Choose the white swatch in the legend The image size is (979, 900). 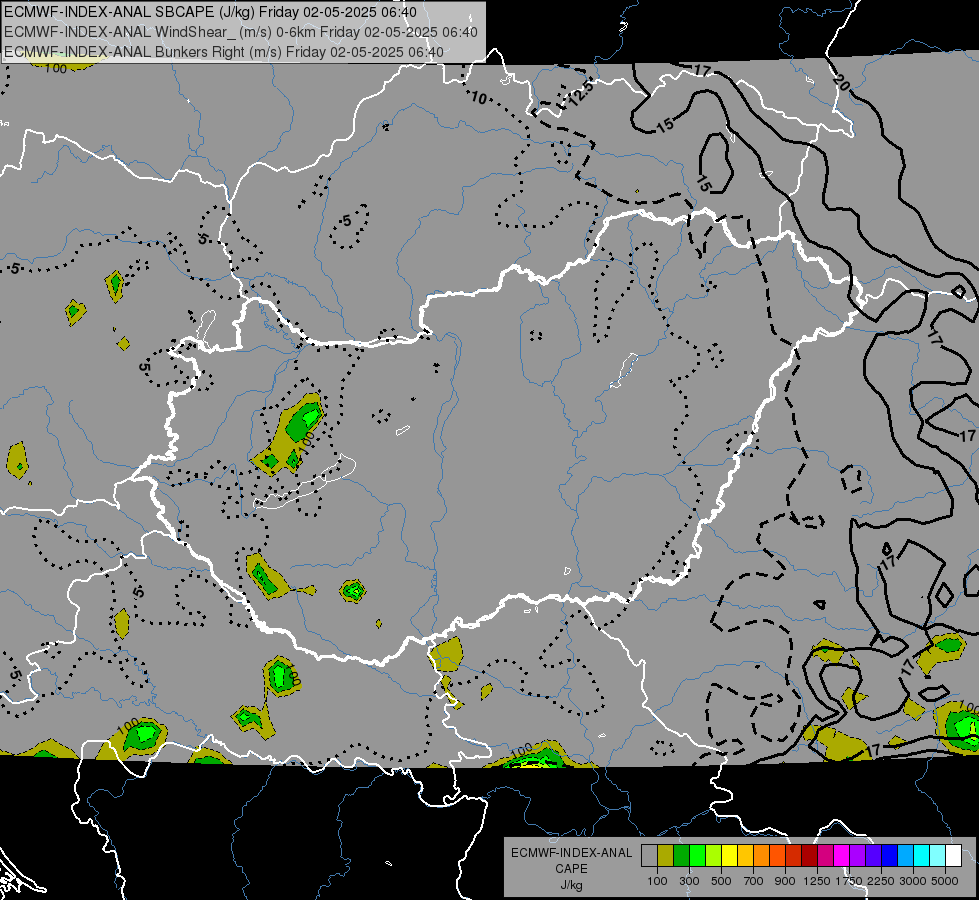click(x=953, y=856)
